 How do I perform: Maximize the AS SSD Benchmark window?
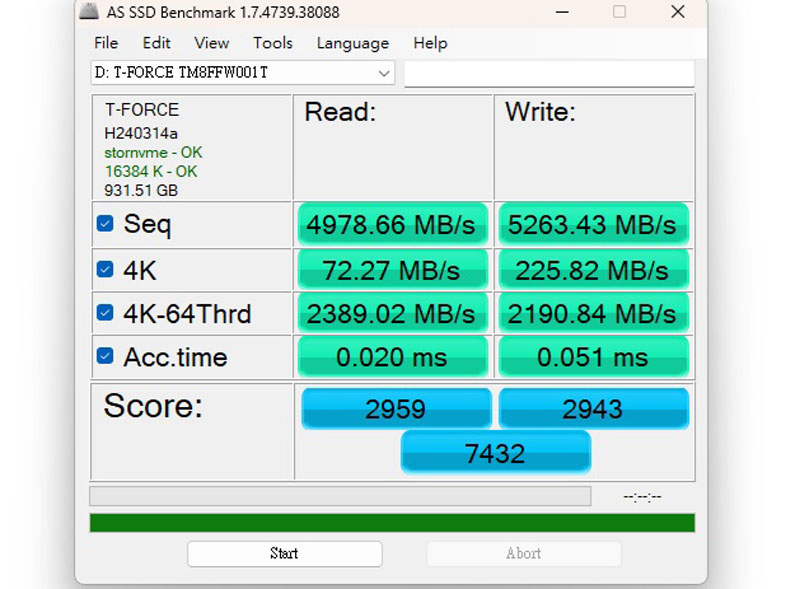point(619,12)
